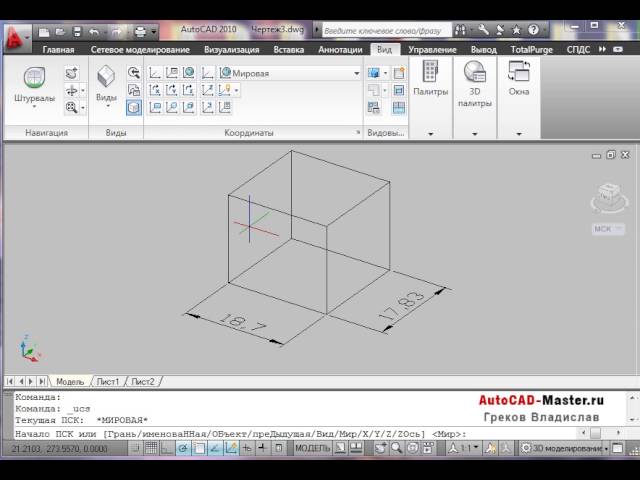Click the Виды views button

pyautogui.click(x=106, y=84)
